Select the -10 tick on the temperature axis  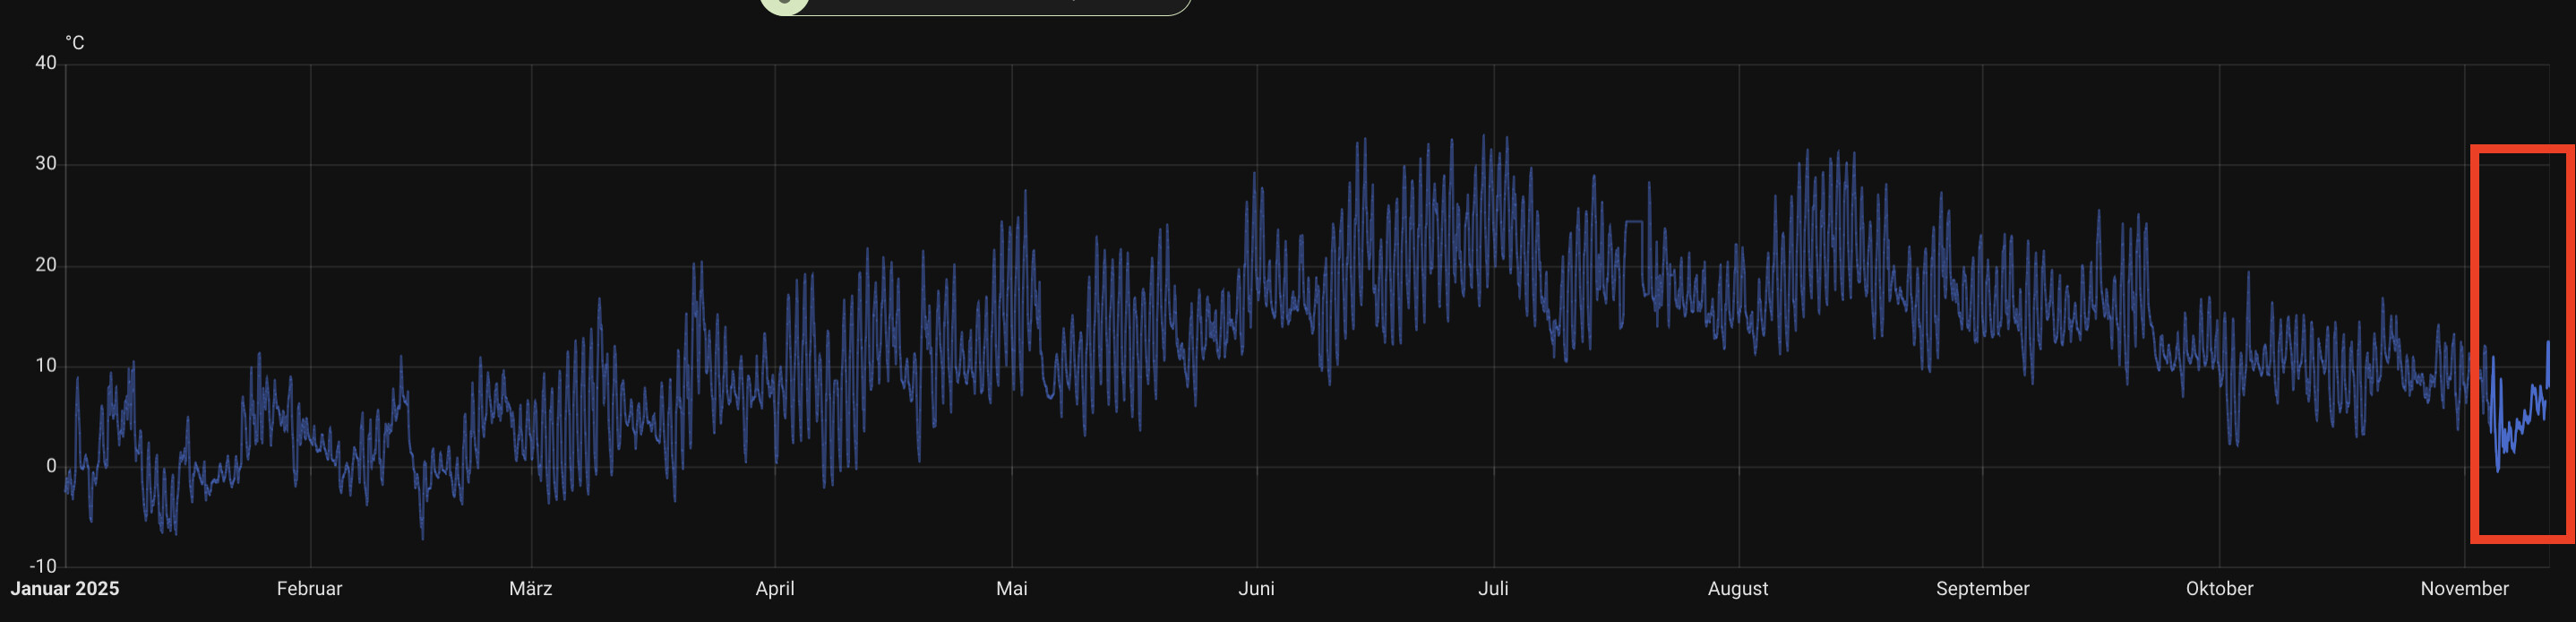43,566
